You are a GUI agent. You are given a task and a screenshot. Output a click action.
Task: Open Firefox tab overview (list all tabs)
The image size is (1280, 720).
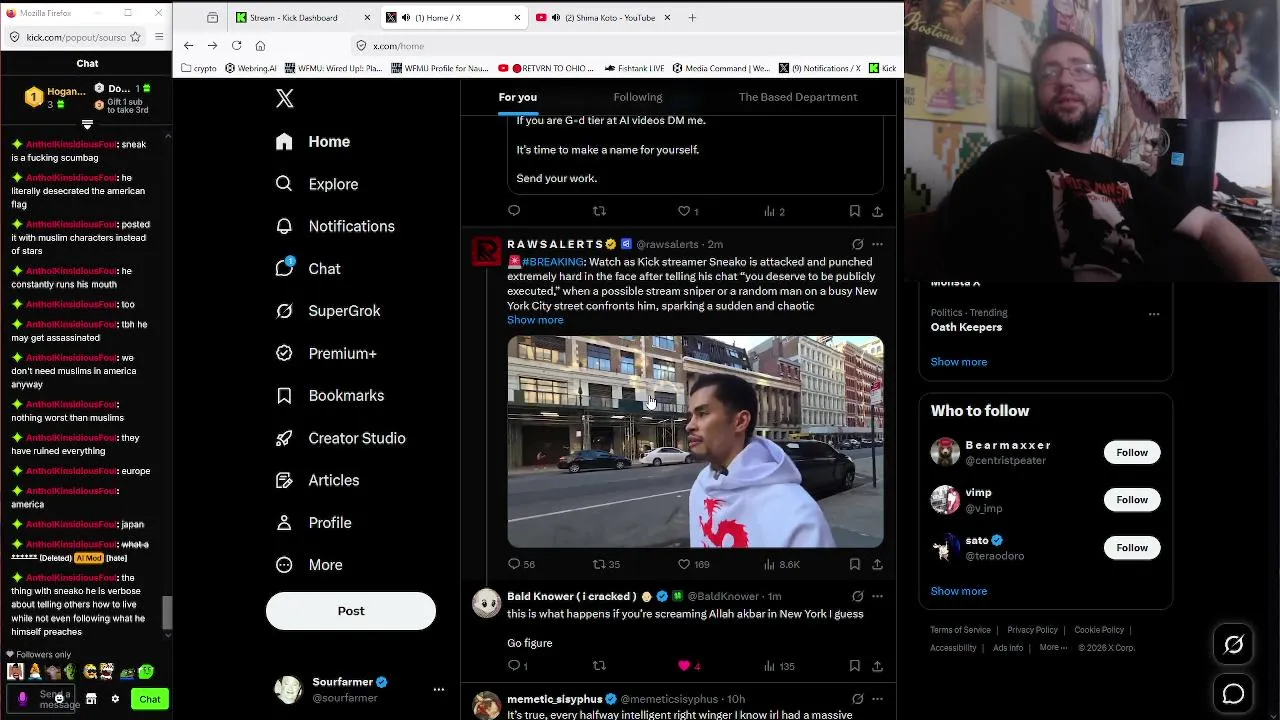click(x=213, y=17)
